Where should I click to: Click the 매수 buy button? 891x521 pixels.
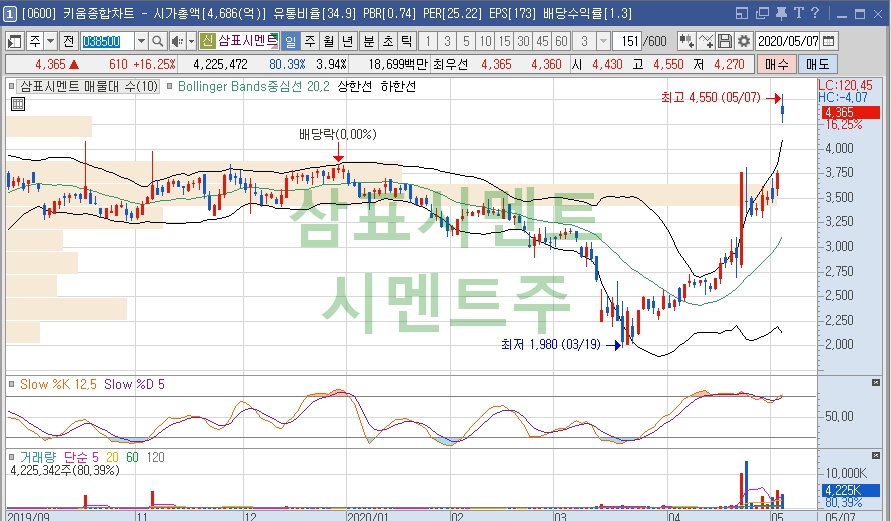tap(776, 64)
